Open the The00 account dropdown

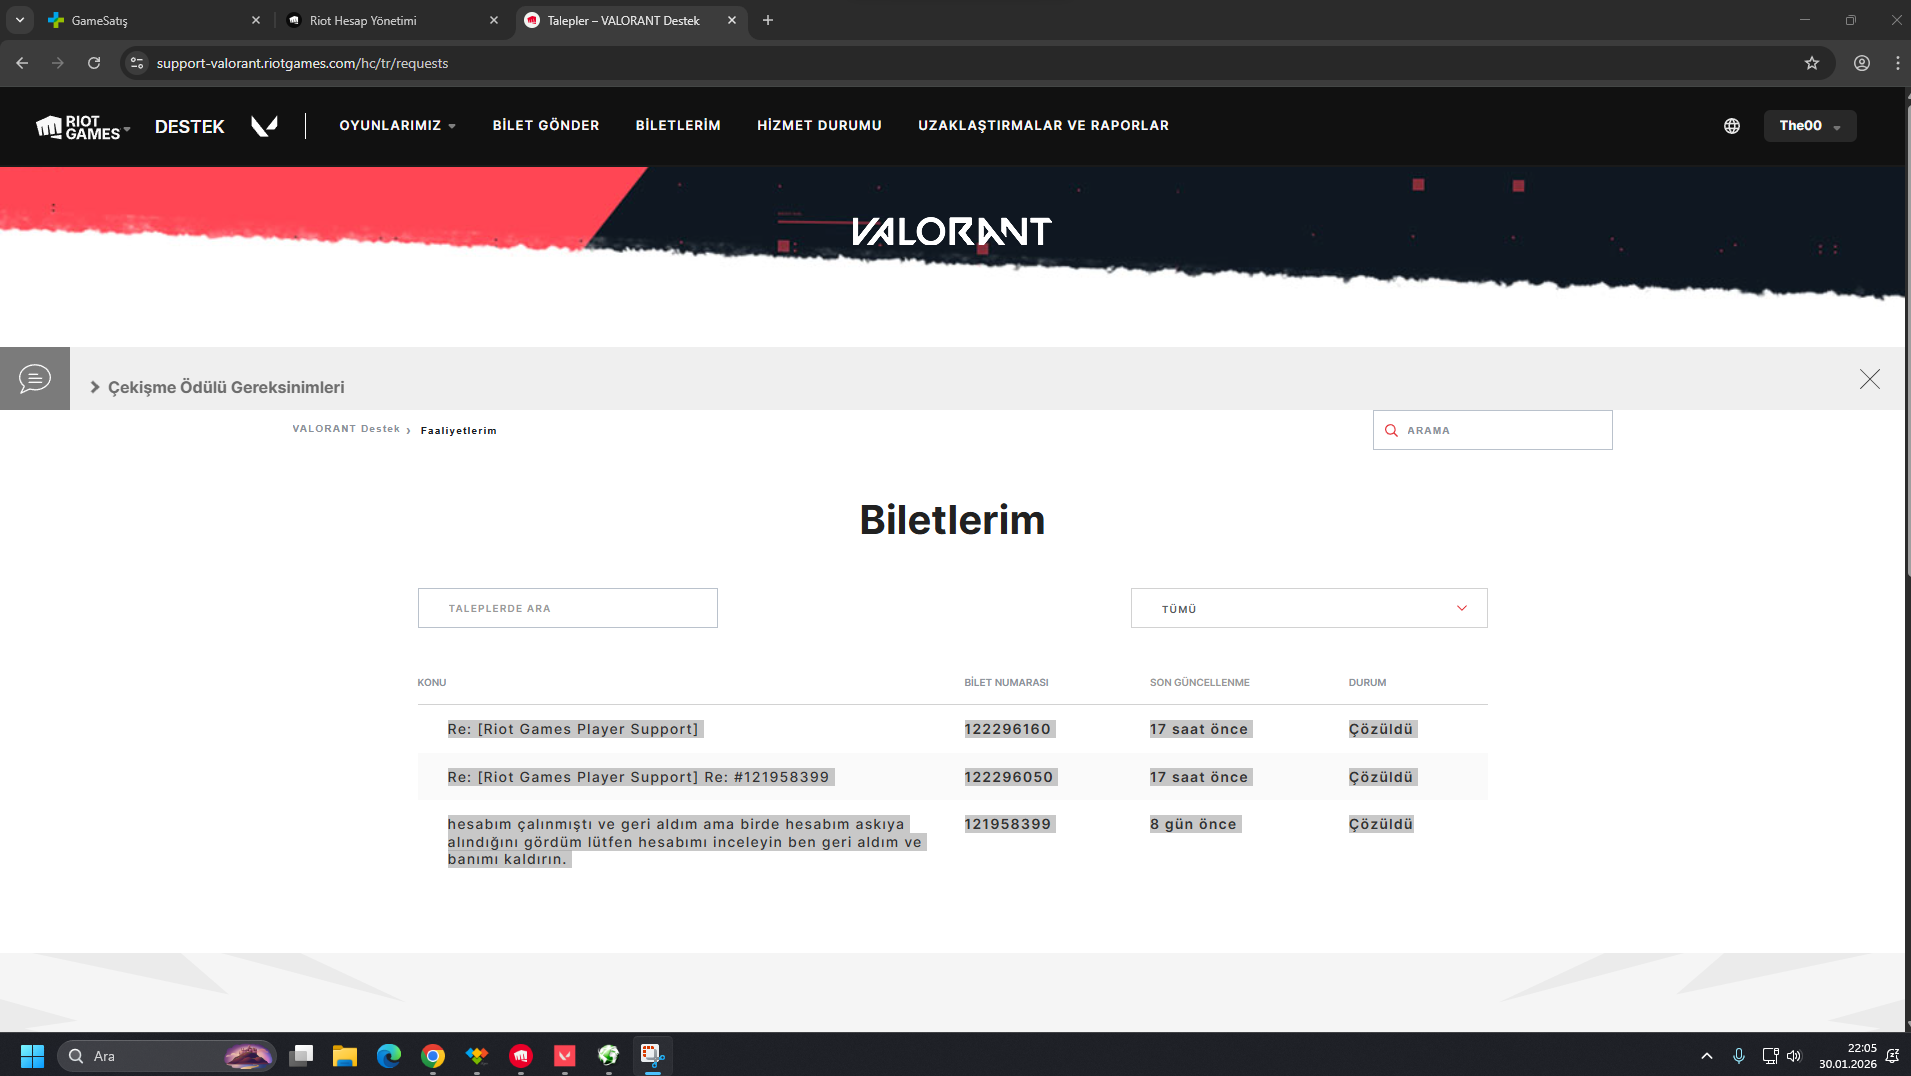[1810, 126]
